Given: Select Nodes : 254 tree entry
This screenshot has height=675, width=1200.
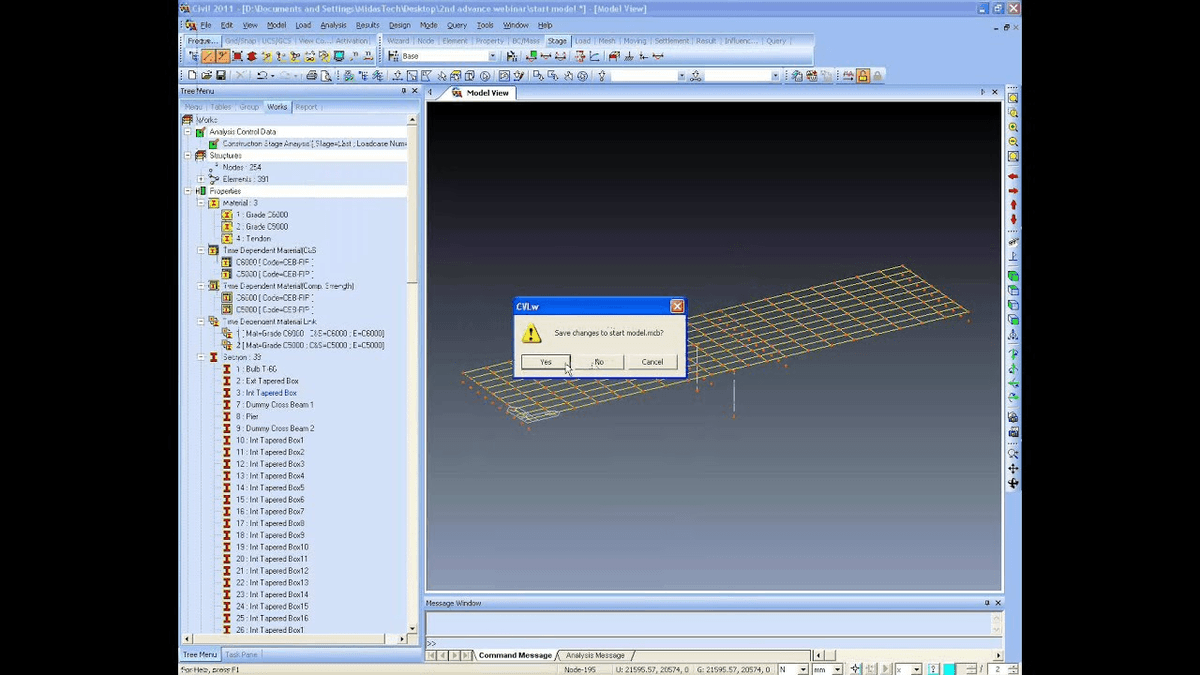Looking at the screenshot, I should click(x=242, y=167).
